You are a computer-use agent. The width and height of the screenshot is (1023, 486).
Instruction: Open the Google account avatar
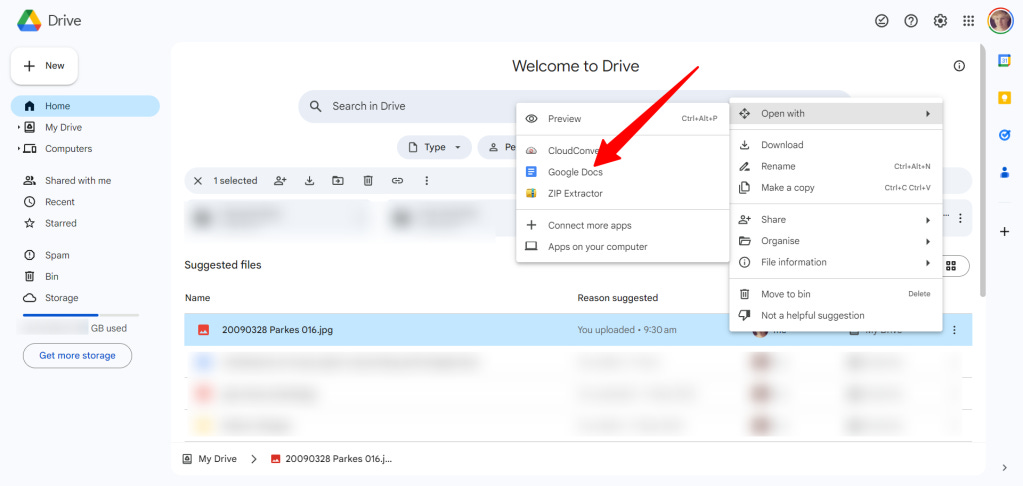[1000, 21]
